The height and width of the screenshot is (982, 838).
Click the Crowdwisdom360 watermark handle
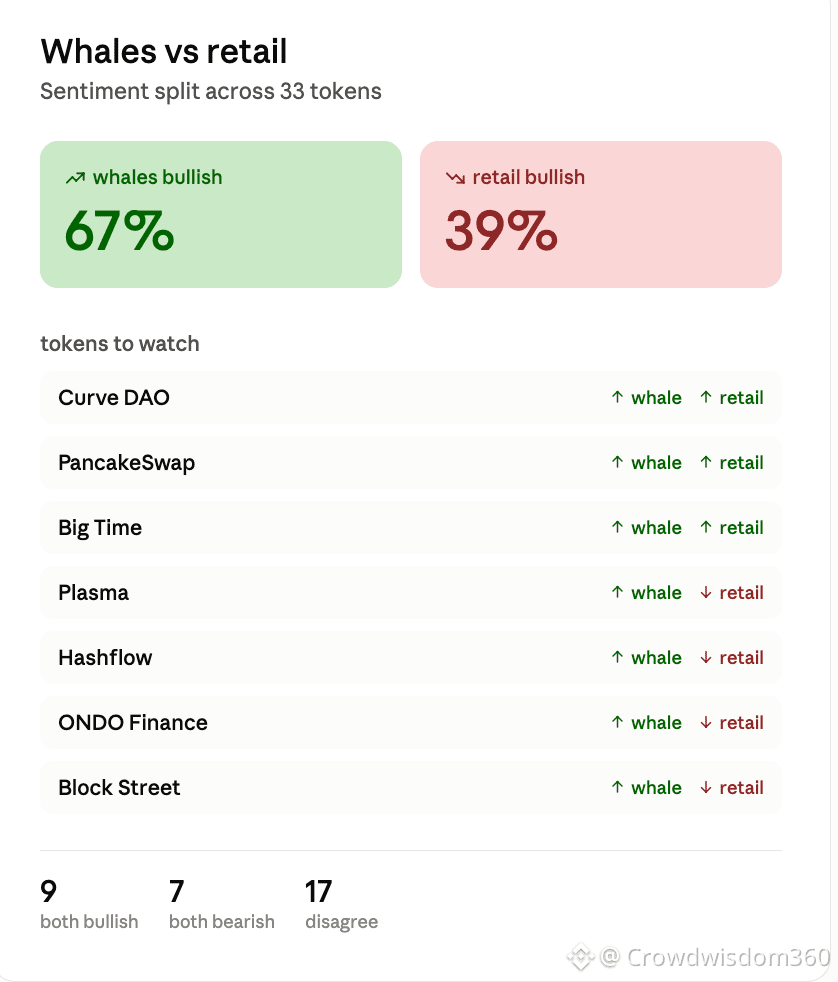(715, 957)
